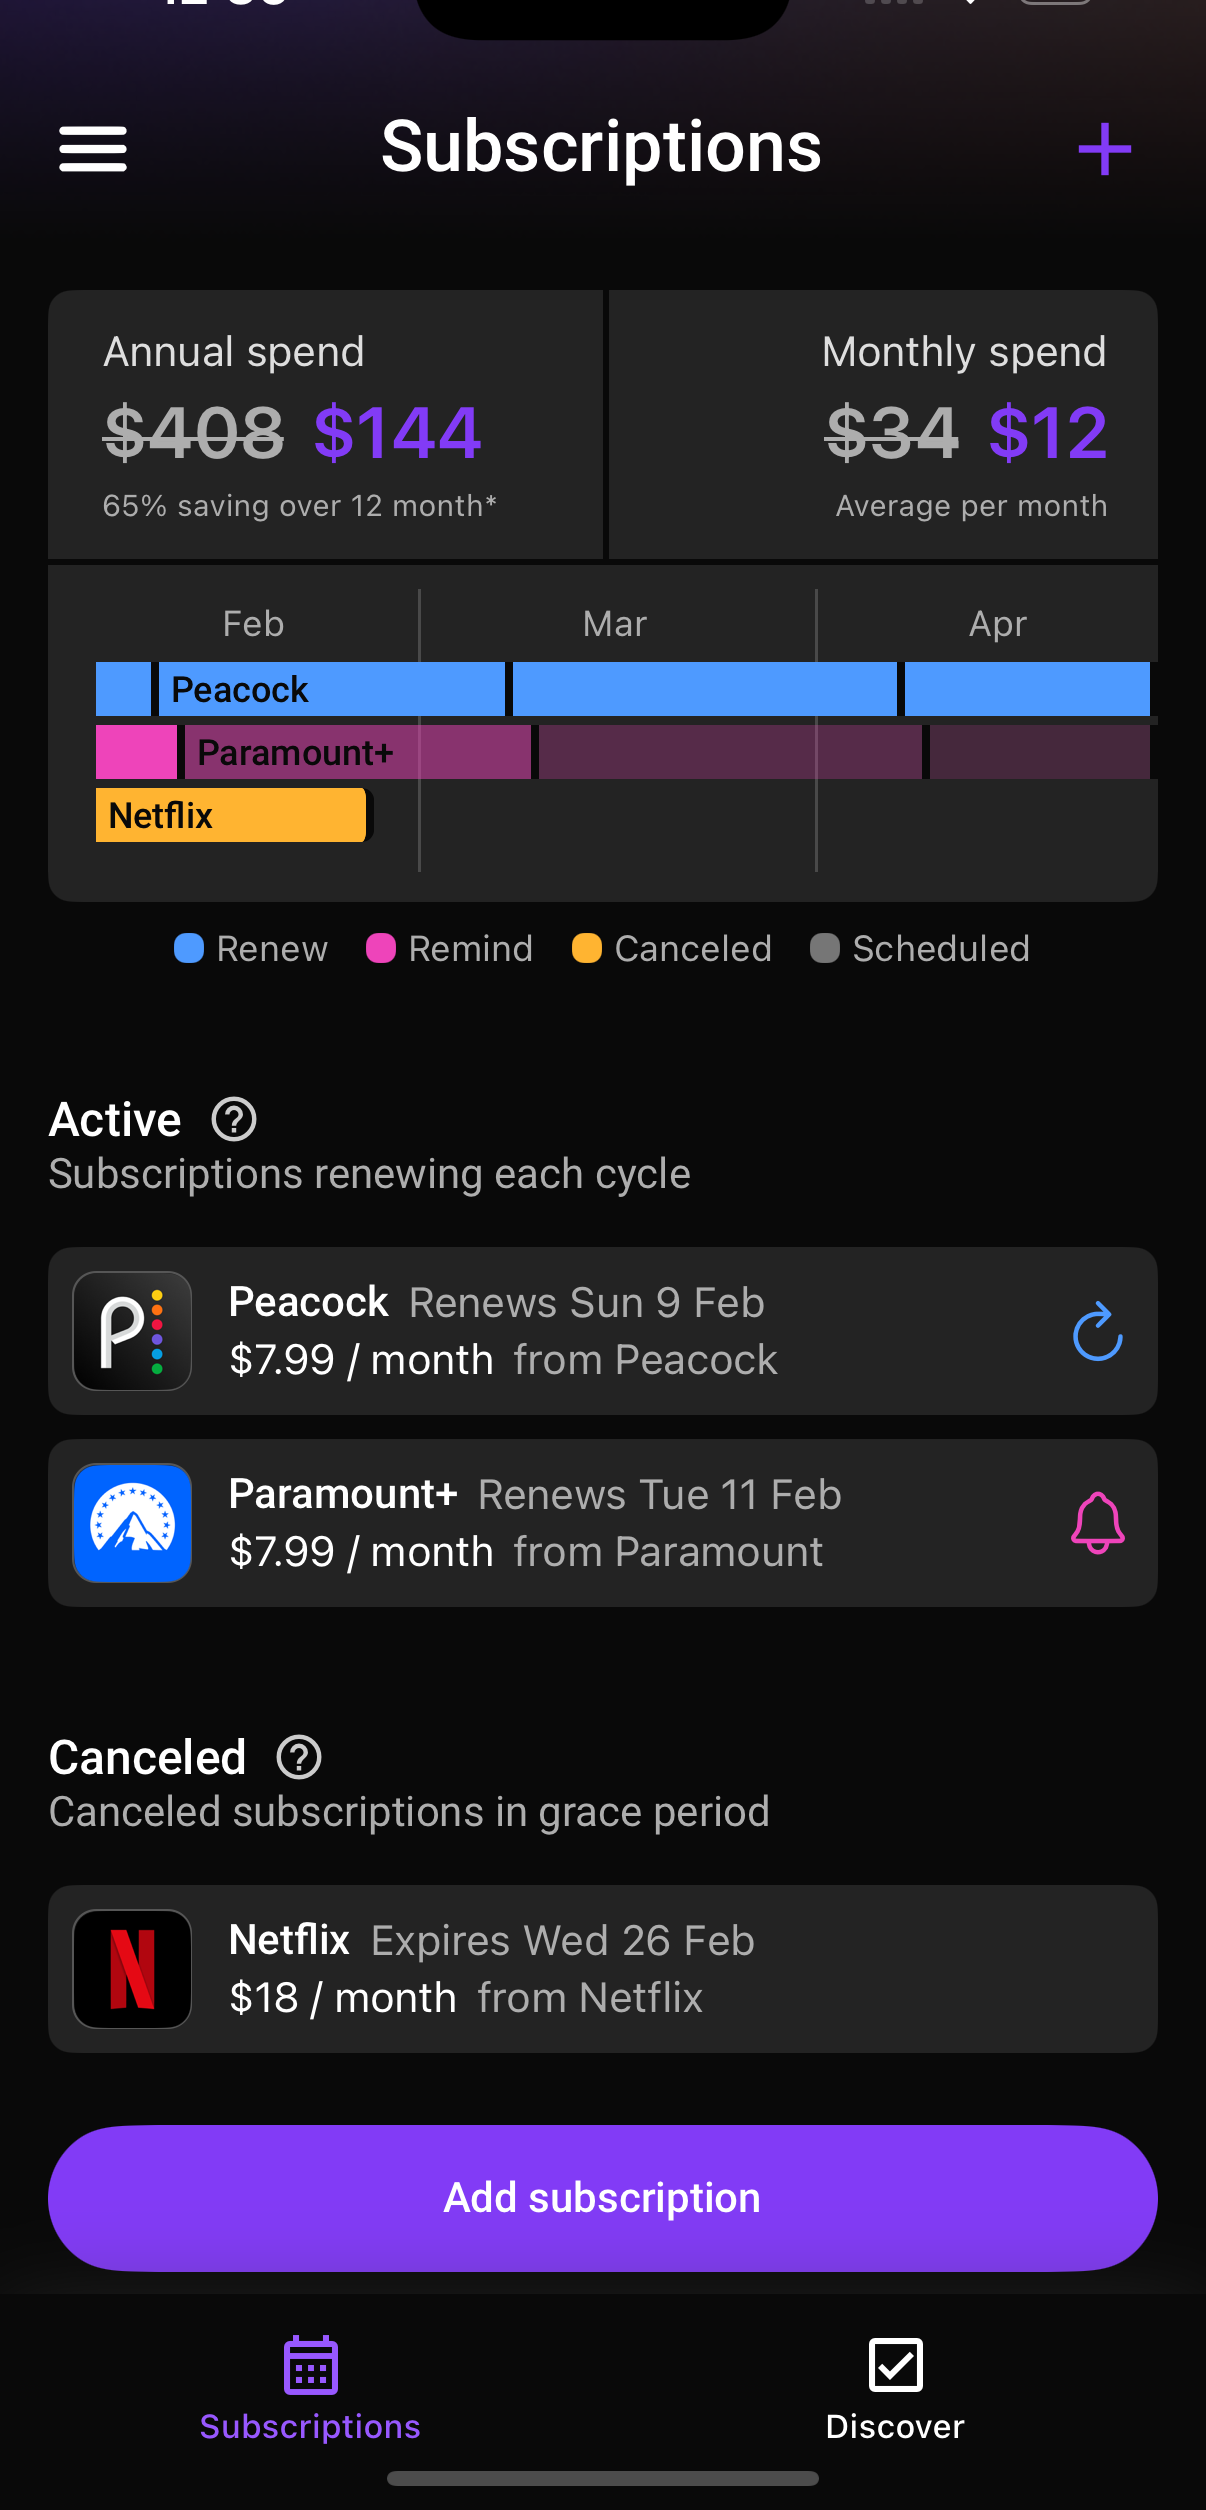Tap the Peacock renew arrow icon

[1097, 1331]
